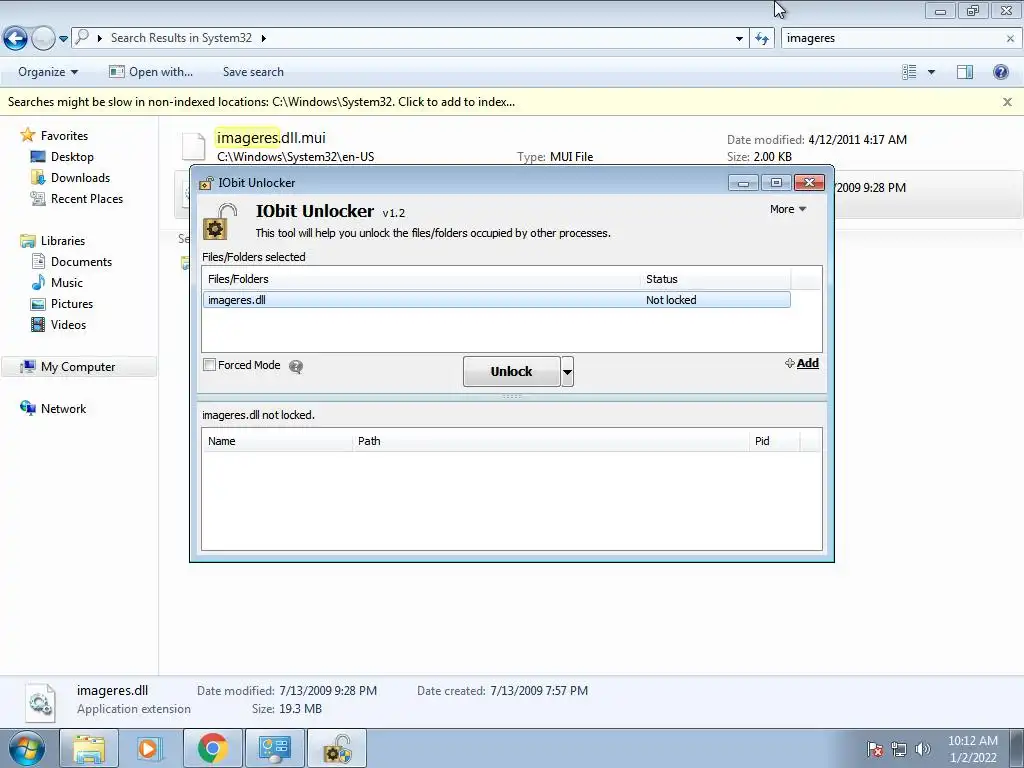Click the Change your view icon
This screenshot has width=1024, height=768.
pyautogui.click(x=909, y=72)
